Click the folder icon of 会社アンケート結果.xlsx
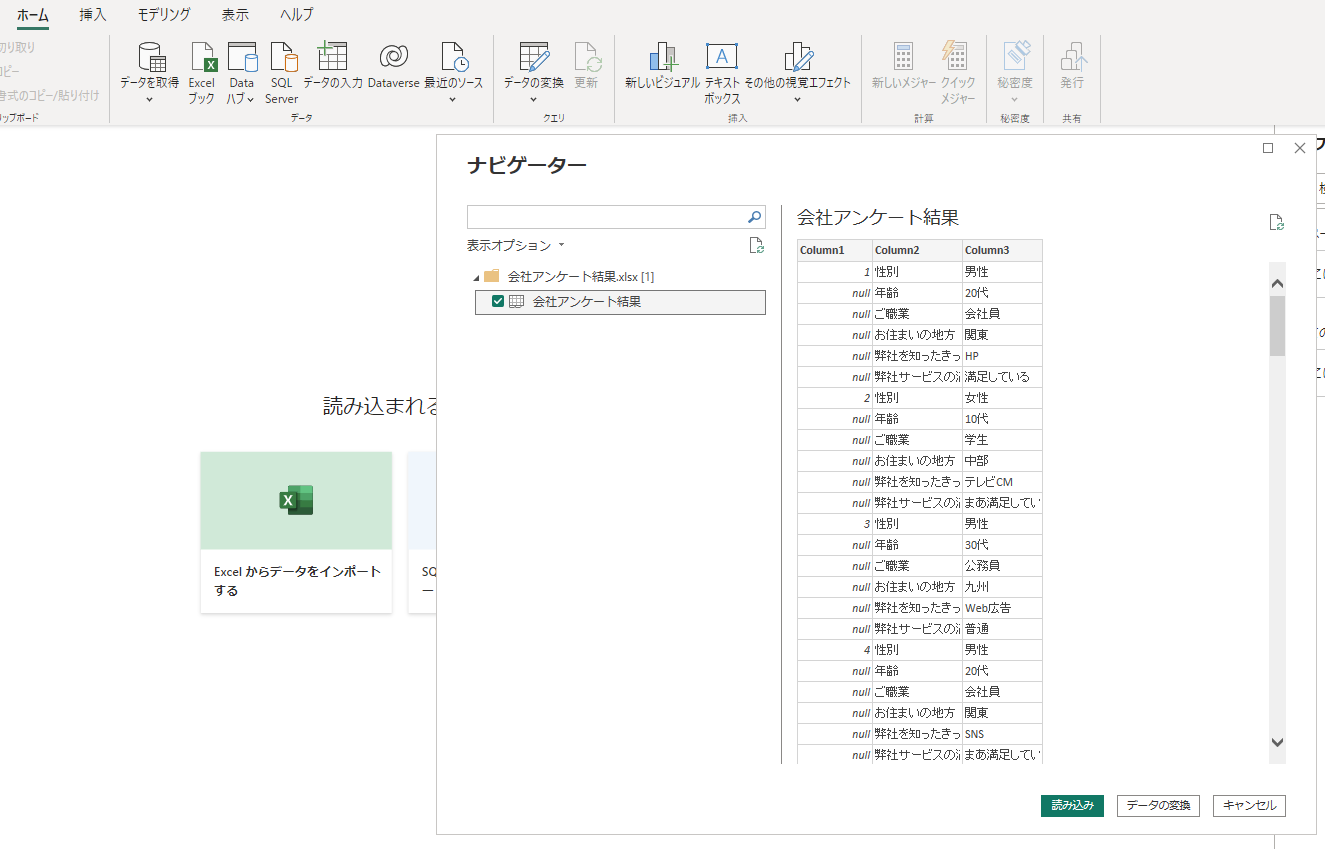Viewport: 1325px width, 849px height. pos(491,276)
